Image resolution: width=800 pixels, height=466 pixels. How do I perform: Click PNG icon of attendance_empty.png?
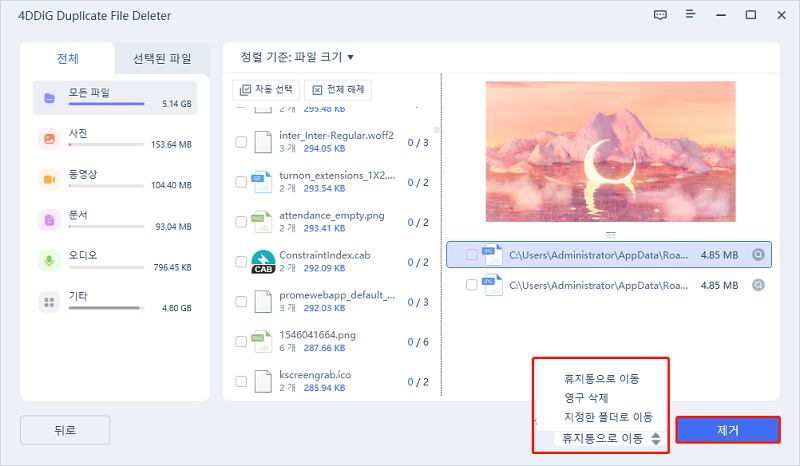(x=262, y=222)
